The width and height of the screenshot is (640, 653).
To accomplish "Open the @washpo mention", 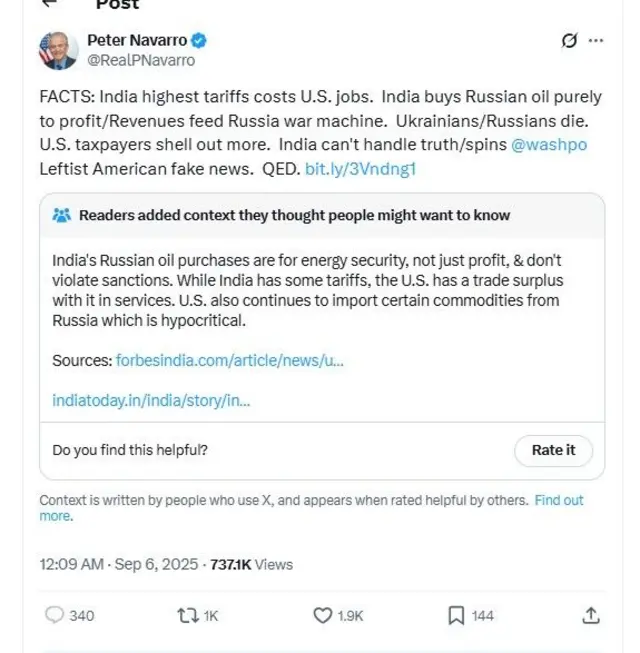I will coord(549,144).
